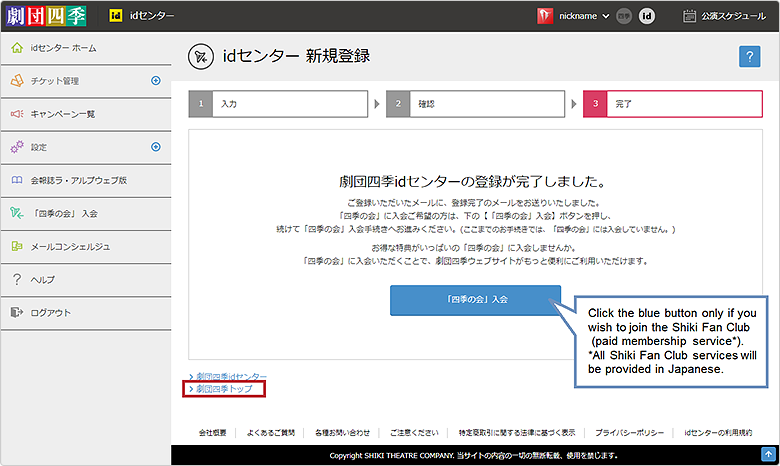Open 会社概要 footer link
Image resolution: width=780 pixels, height=466 pixels.
coord(212,433)
